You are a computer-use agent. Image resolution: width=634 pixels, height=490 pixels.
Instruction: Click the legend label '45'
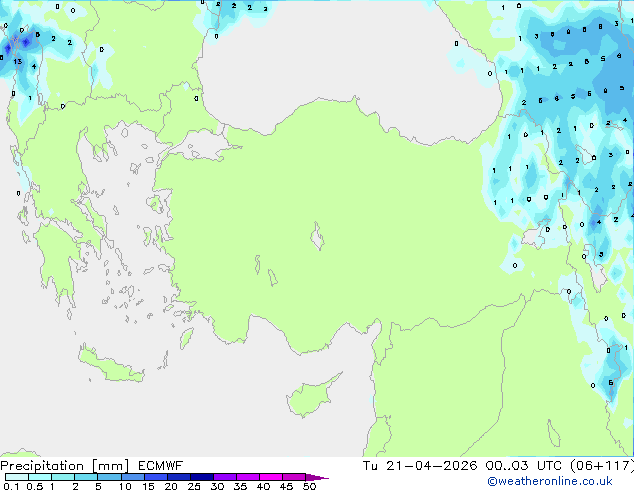[x=286, y=486]
